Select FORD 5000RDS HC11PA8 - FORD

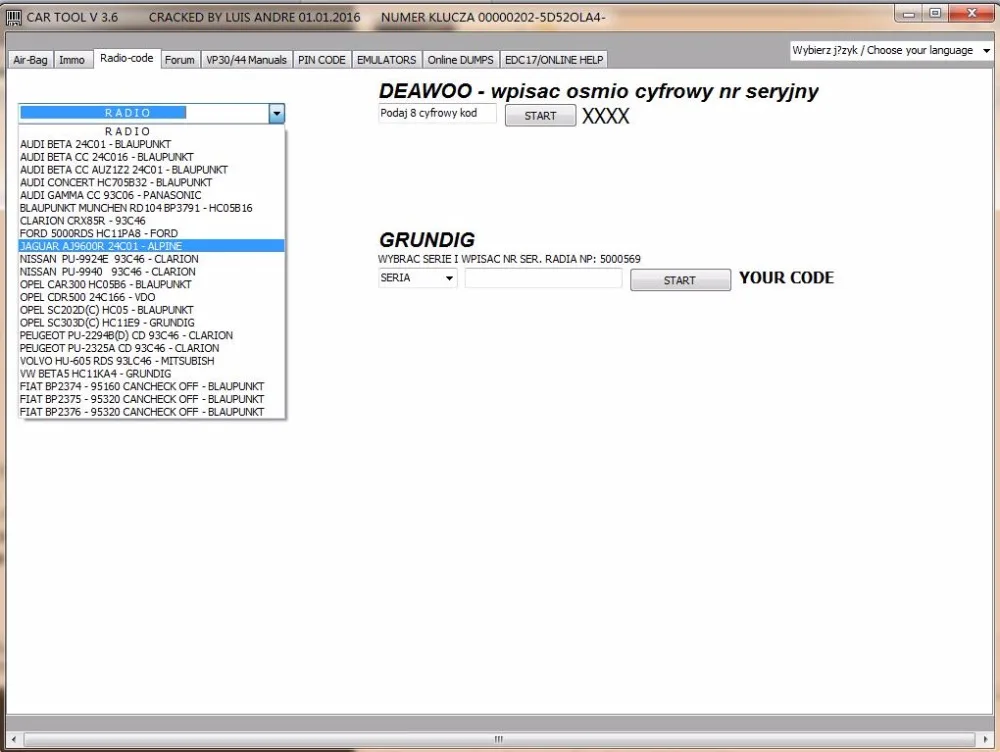(x=152, y=233)
